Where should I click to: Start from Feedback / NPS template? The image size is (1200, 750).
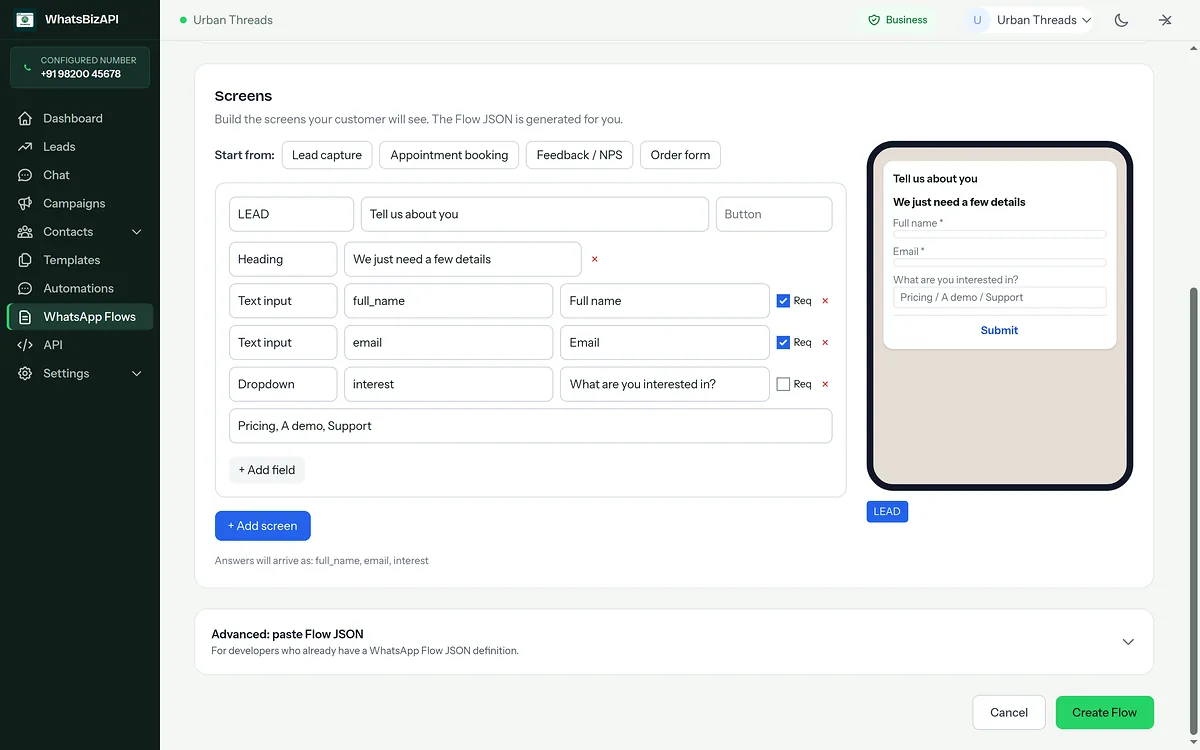click(x=579, y=155)
